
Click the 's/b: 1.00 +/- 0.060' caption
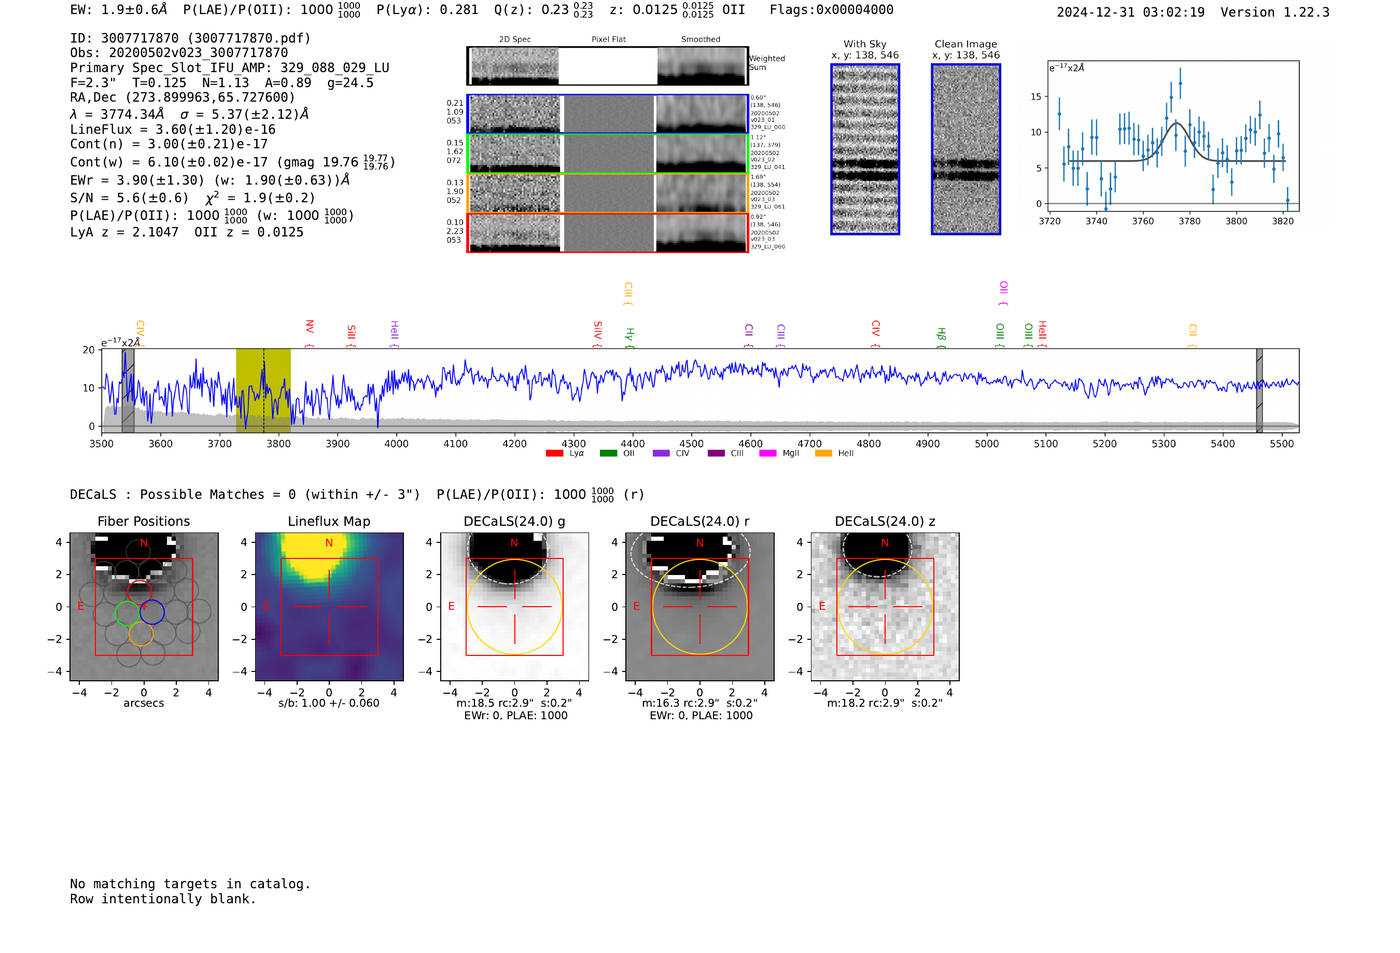point(329,703)
